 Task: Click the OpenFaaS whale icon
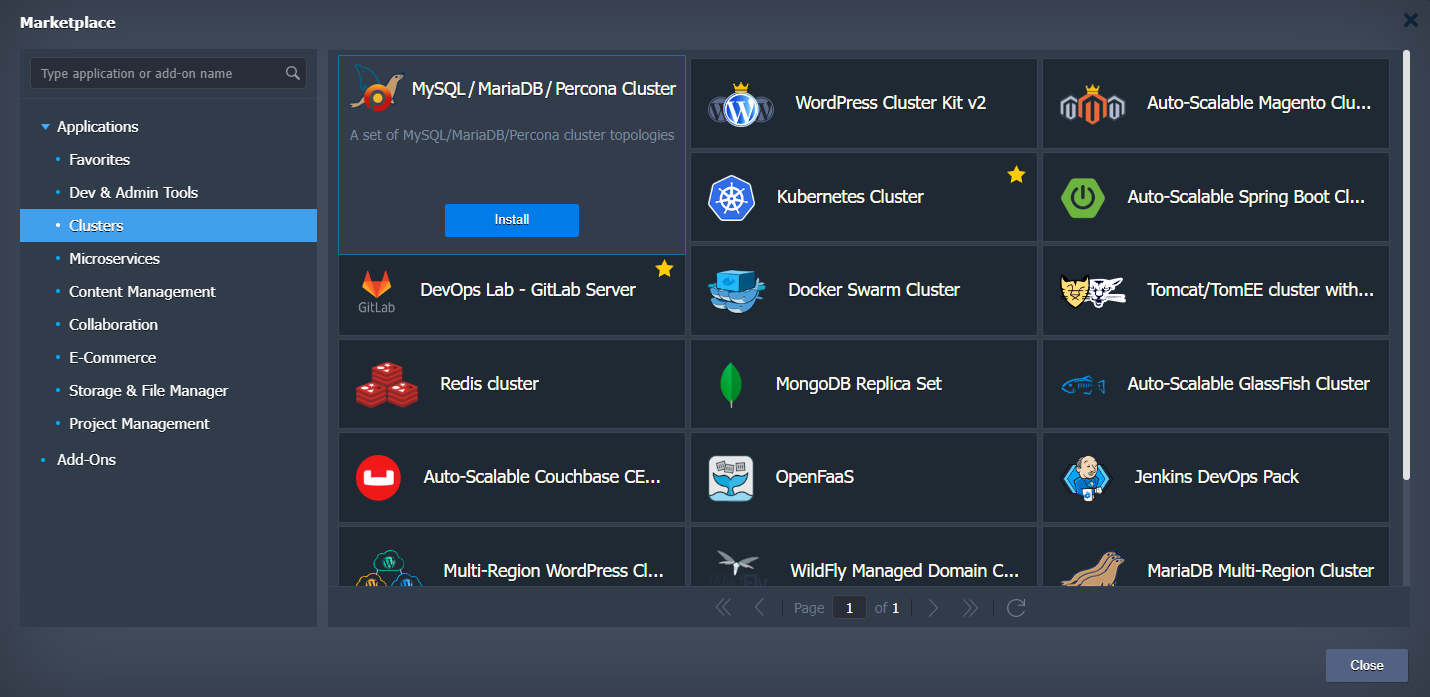coord(731,478)
